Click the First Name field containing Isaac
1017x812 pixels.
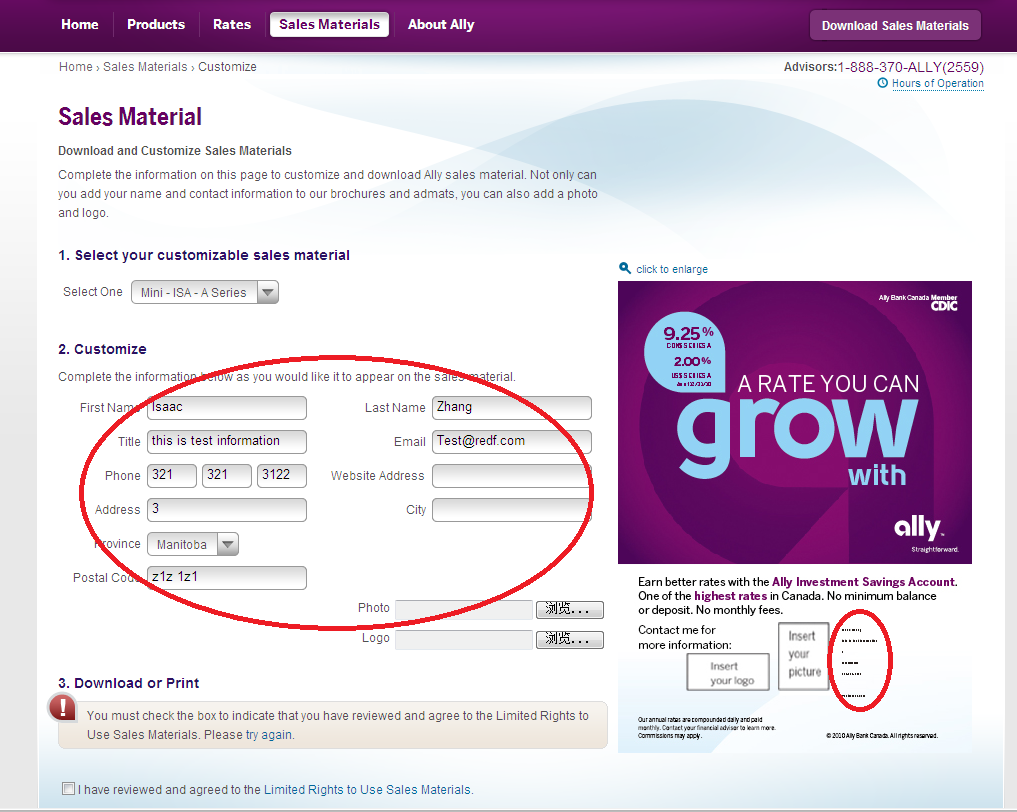tap(227, 408)
